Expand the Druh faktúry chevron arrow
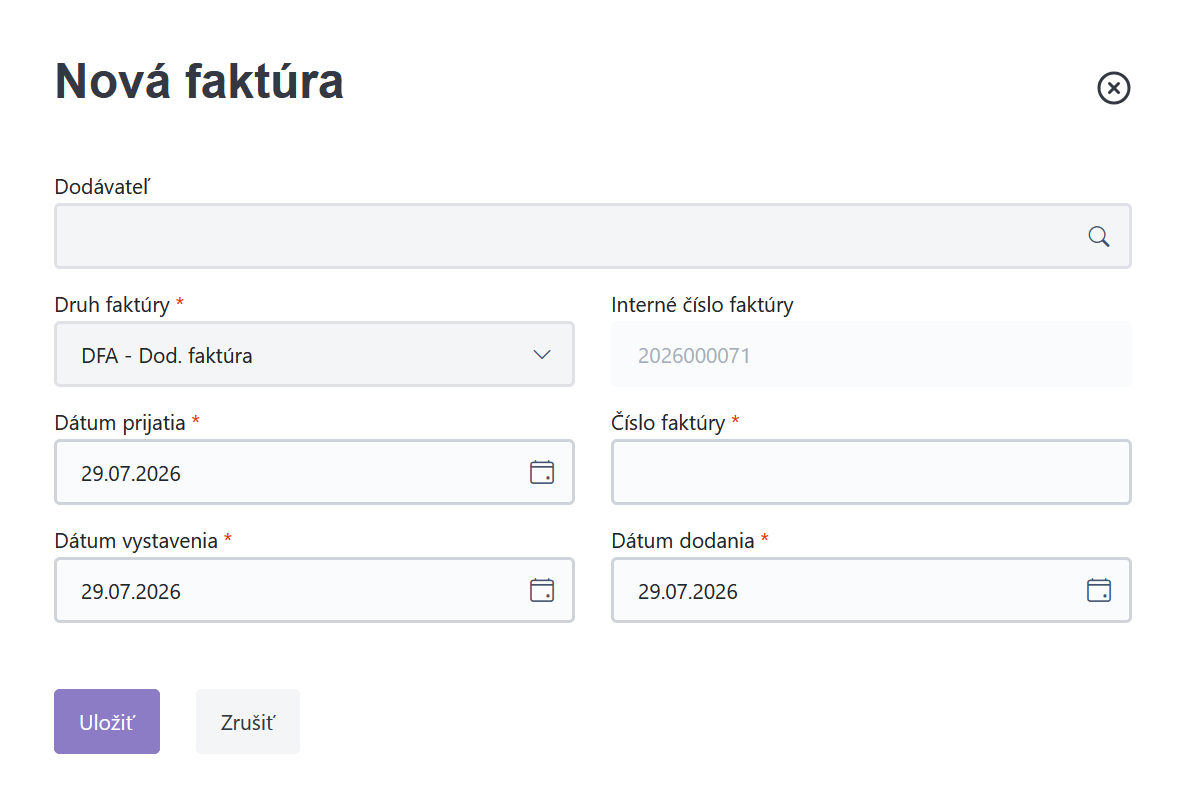Screen dimensions: 1186x805 (x=542, y=355)
